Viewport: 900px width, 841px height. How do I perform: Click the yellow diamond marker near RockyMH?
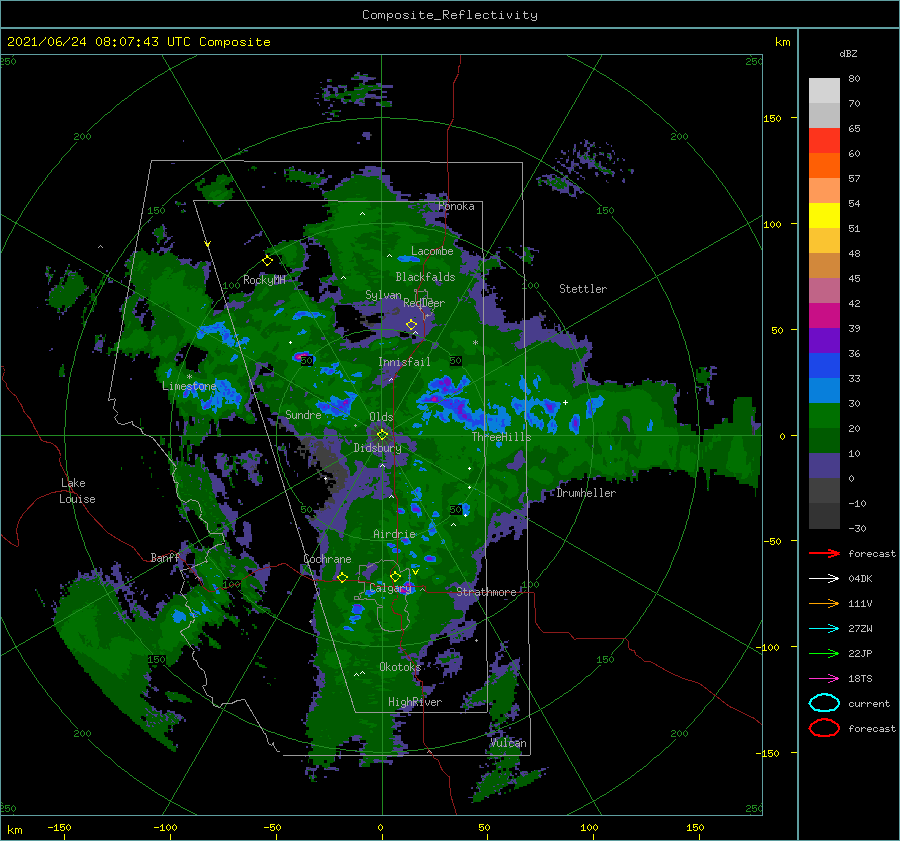267,261
